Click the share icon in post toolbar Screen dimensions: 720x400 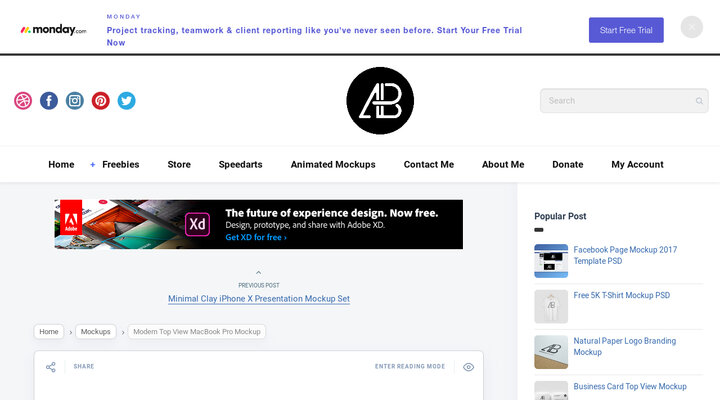51,367
